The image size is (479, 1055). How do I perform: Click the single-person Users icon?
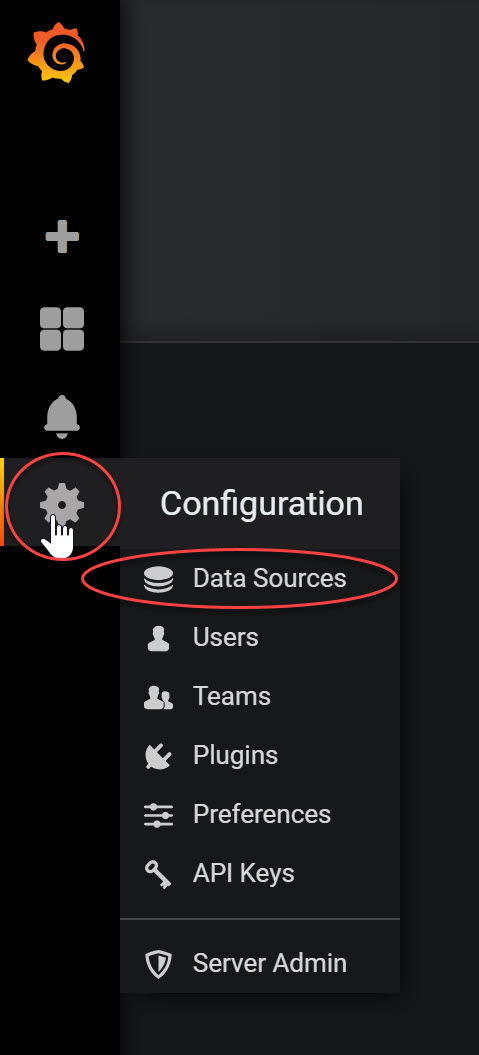158,638
